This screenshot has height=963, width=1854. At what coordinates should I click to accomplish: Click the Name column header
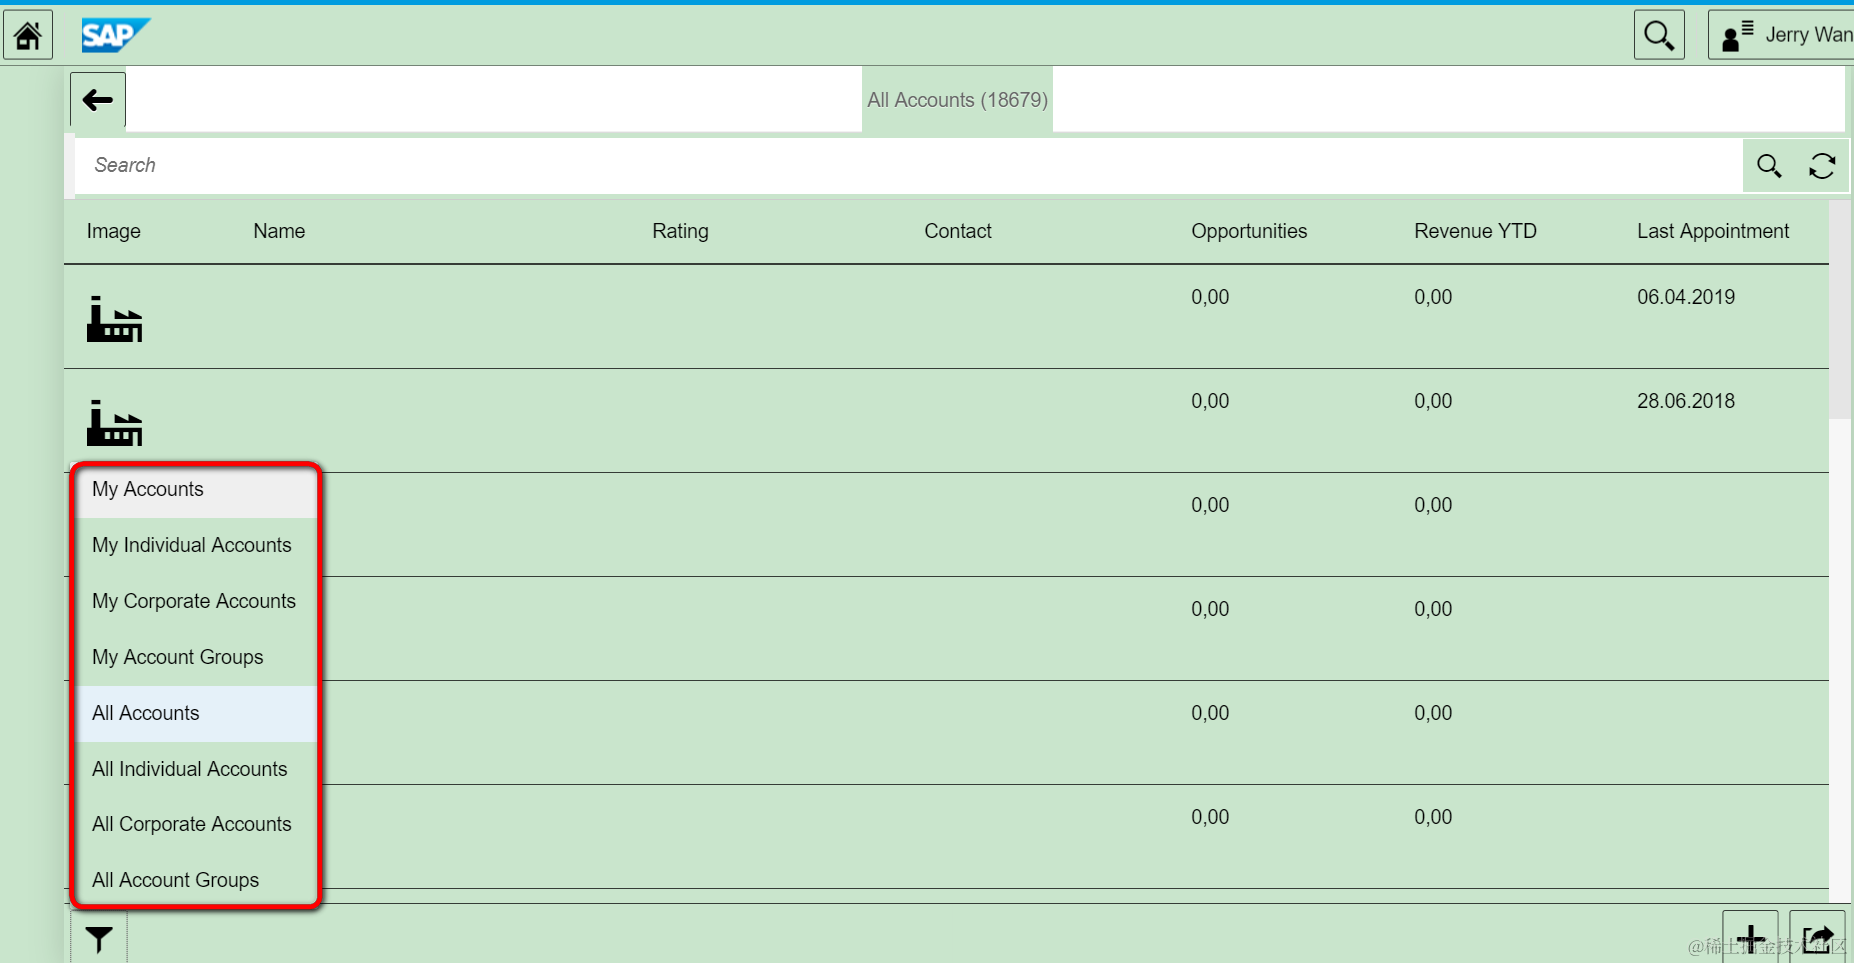point(279,231)
